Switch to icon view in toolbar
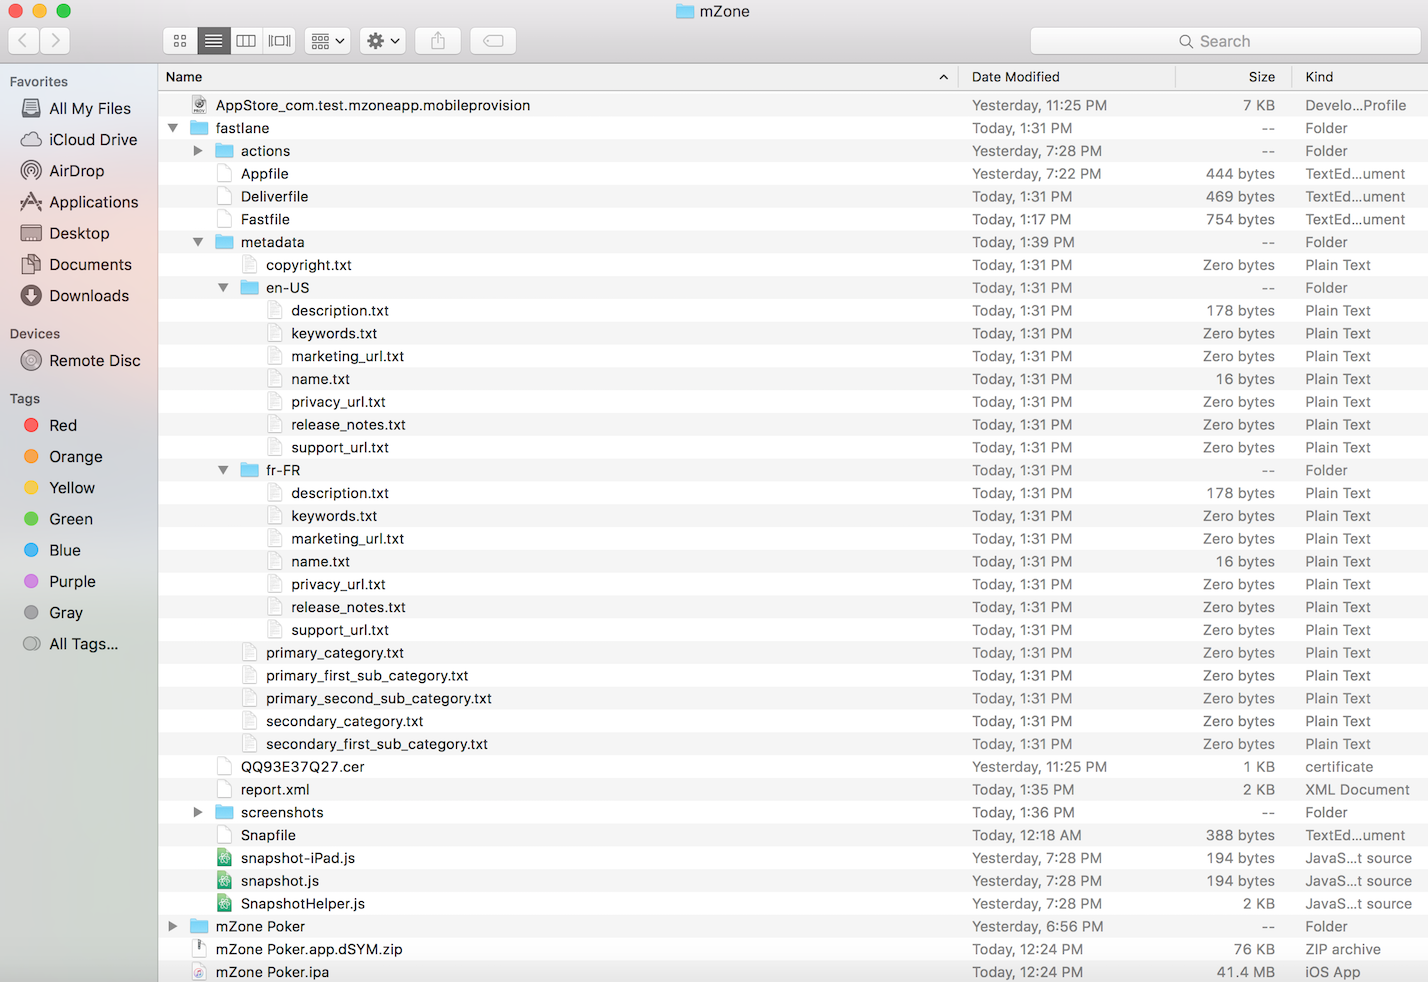This screenshot has width=1428, height=982. pyautogui.click(x=180, y=41)
